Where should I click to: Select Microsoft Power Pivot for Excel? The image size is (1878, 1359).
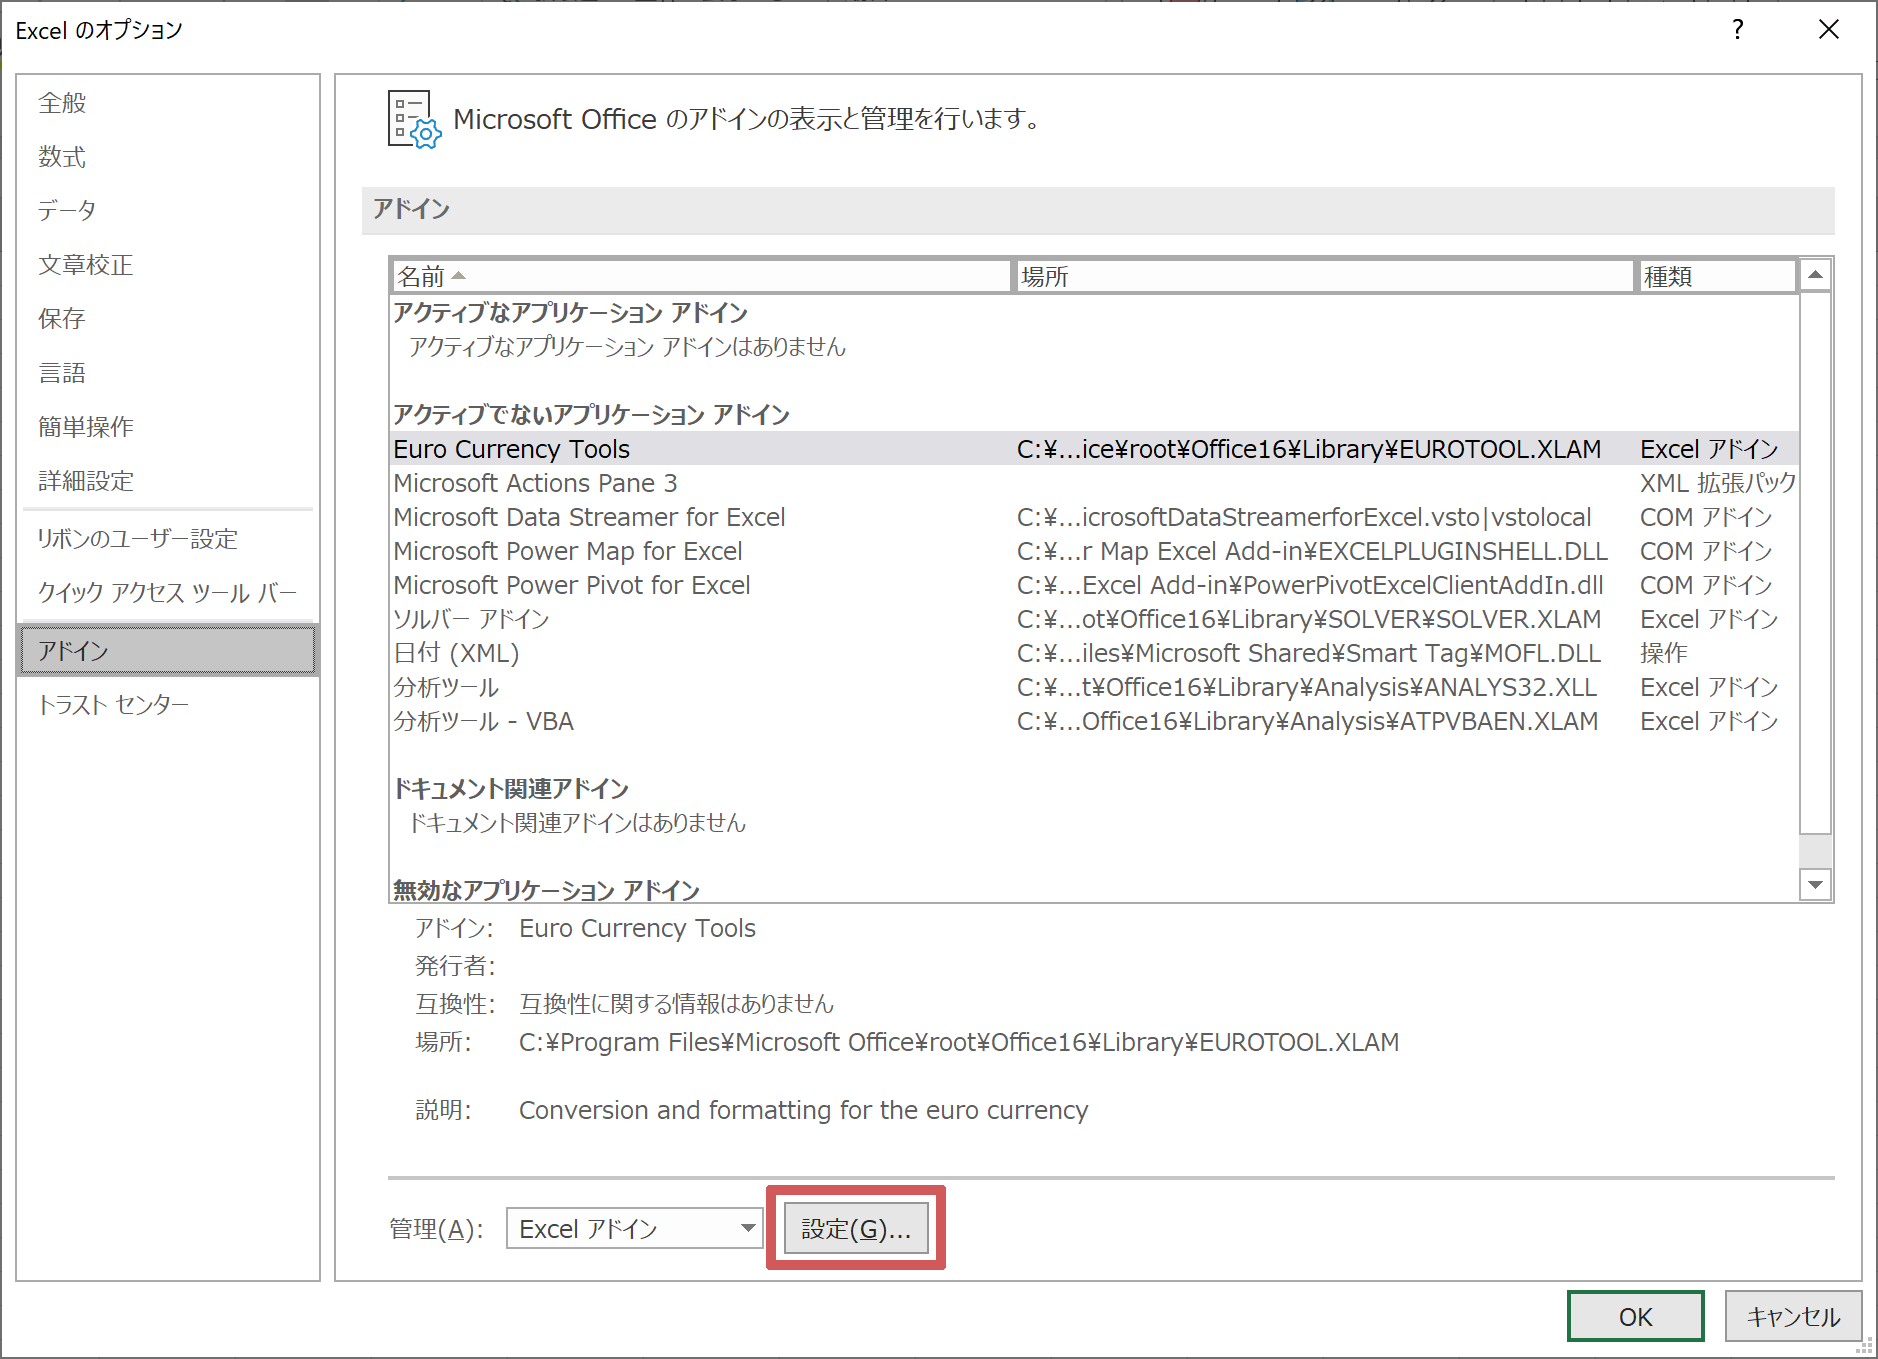tap(571, 585)
